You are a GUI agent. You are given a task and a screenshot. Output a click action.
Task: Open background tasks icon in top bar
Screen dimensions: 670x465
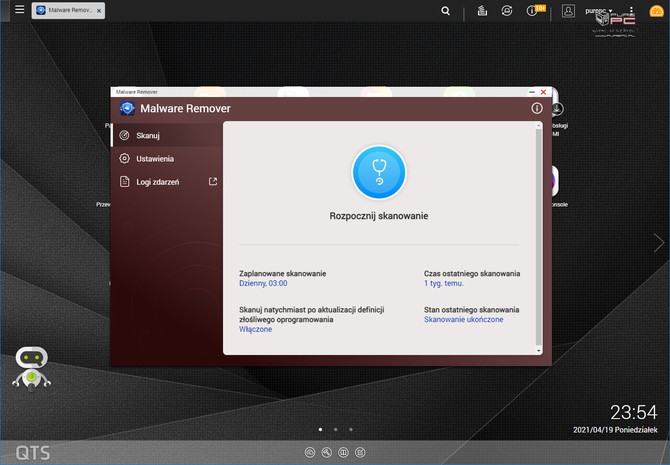(x=482, y=11)
